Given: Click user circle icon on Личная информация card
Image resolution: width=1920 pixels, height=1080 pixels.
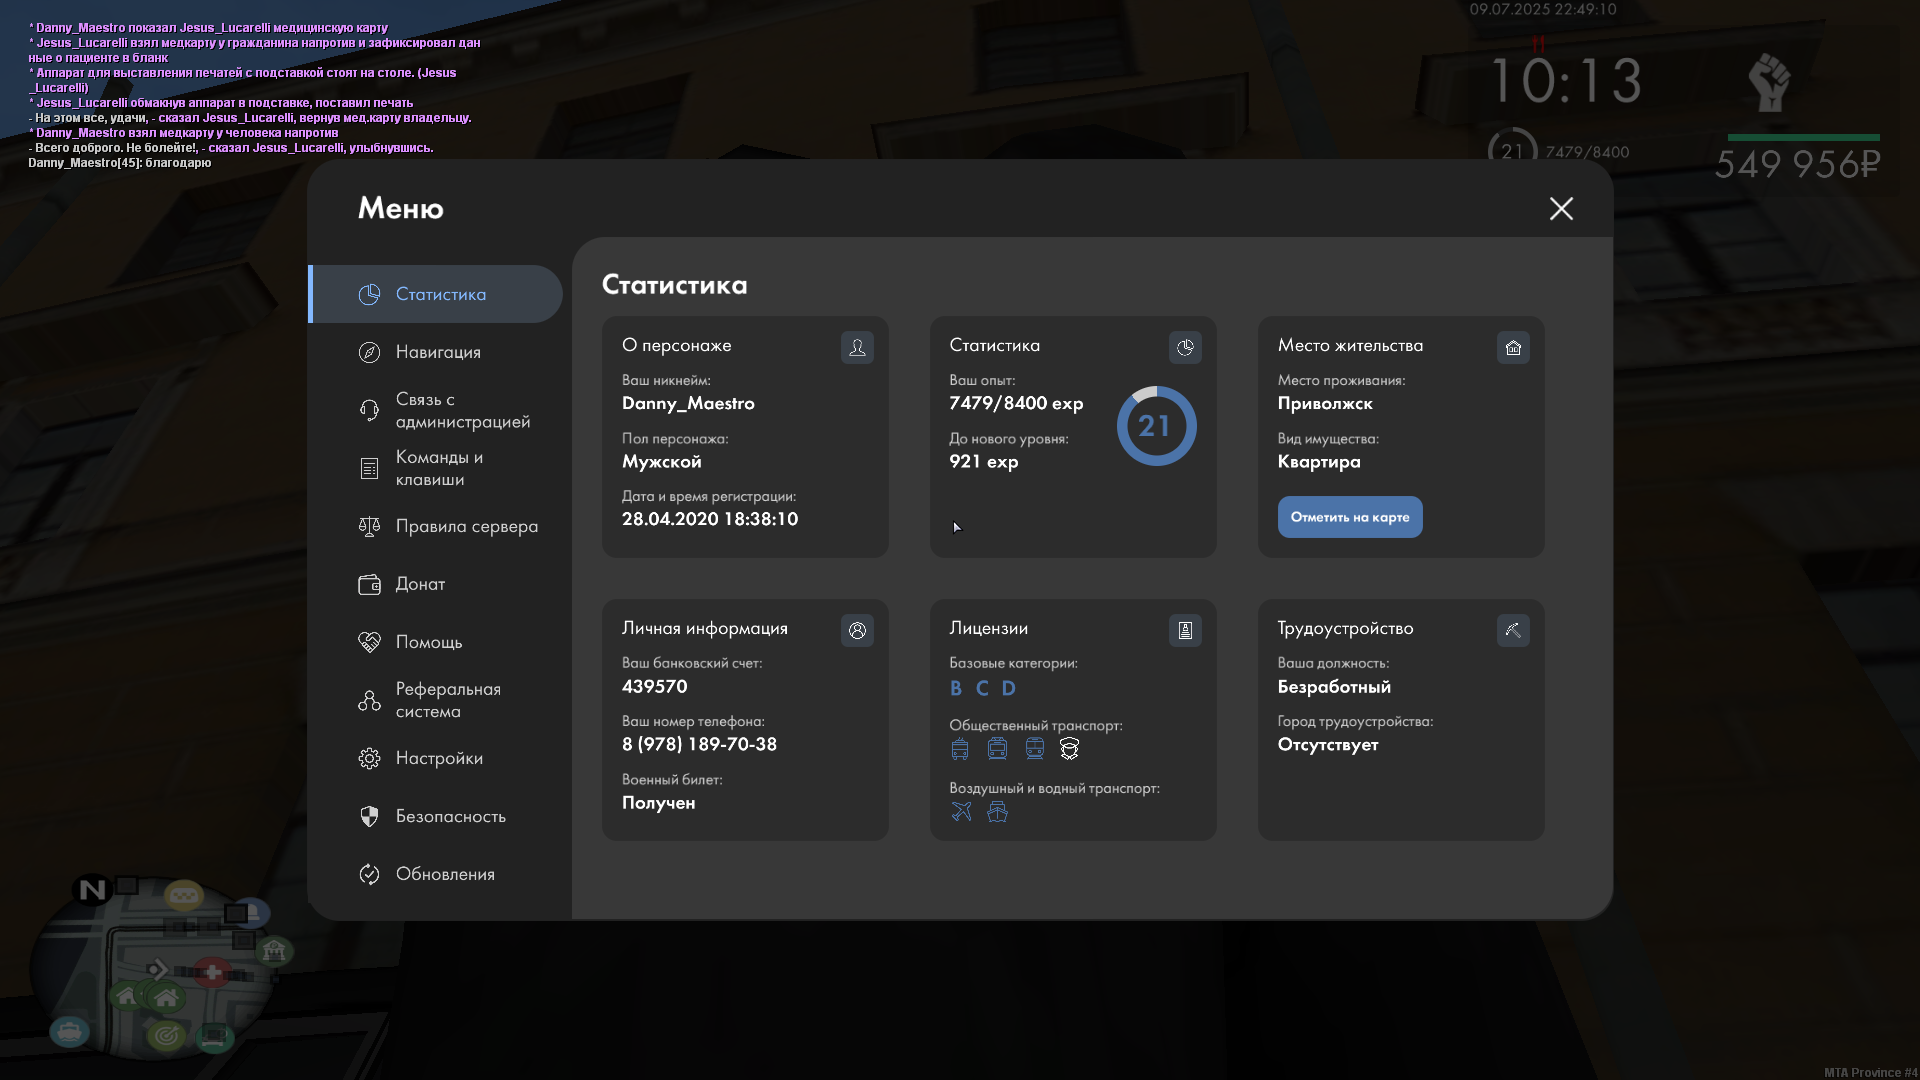Looking at the screenshot, I should 857,630.
